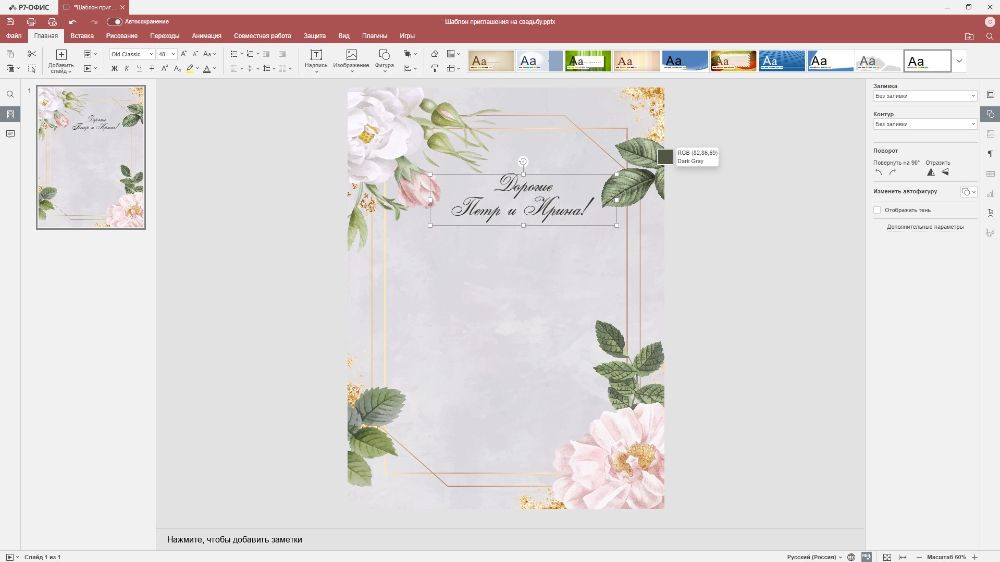Expand the Контур outline dropdown
This screenshot has height=562, width=1000.
tap(925, 124)
